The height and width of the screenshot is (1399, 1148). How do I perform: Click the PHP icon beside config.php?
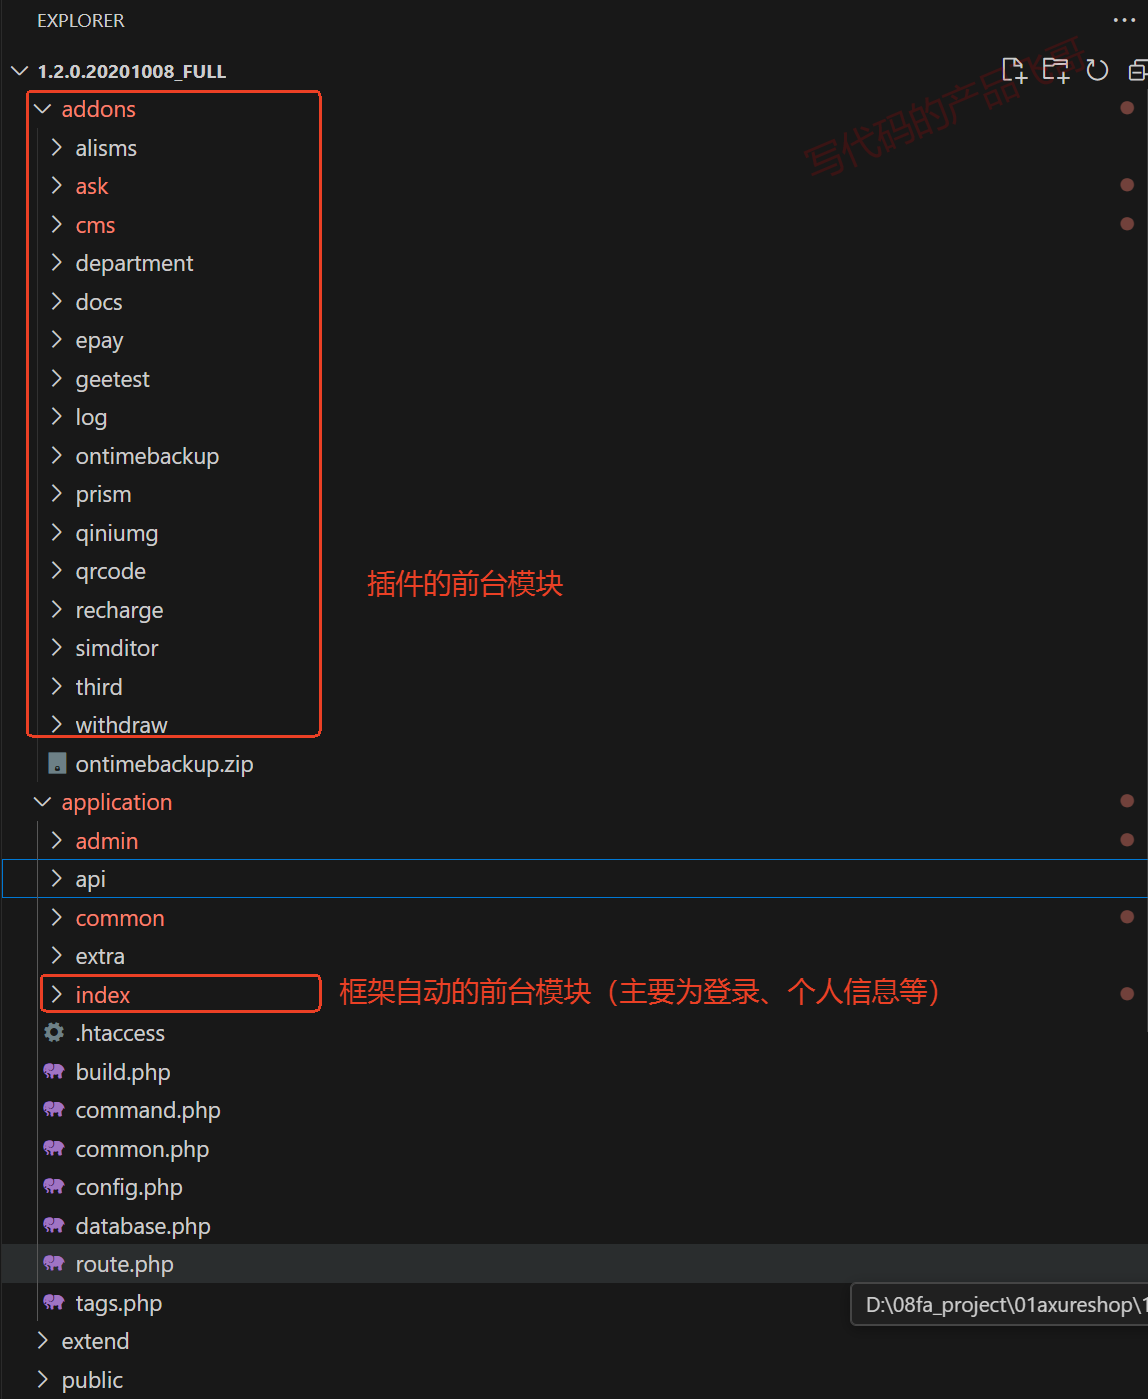(54, 1186)
